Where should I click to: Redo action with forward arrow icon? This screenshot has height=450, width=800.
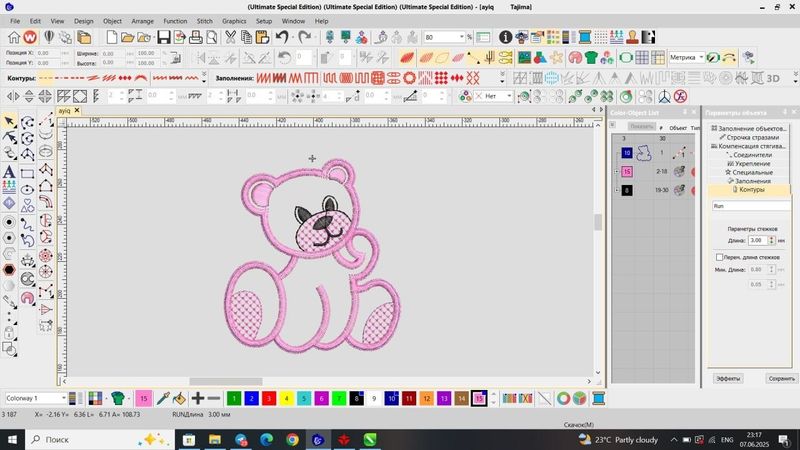[x=305, y=37]
